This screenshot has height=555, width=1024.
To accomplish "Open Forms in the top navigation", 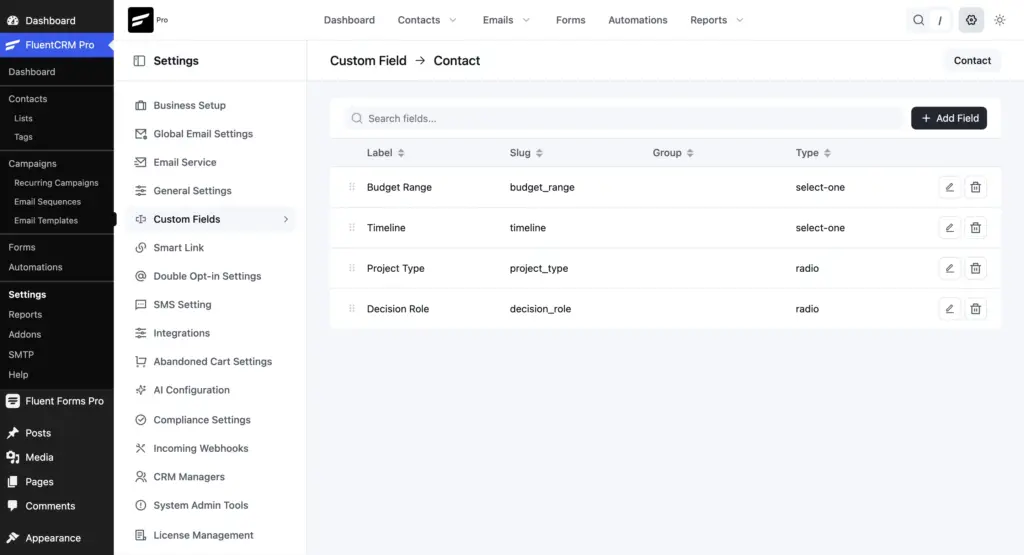I will [x=571, y=20].
